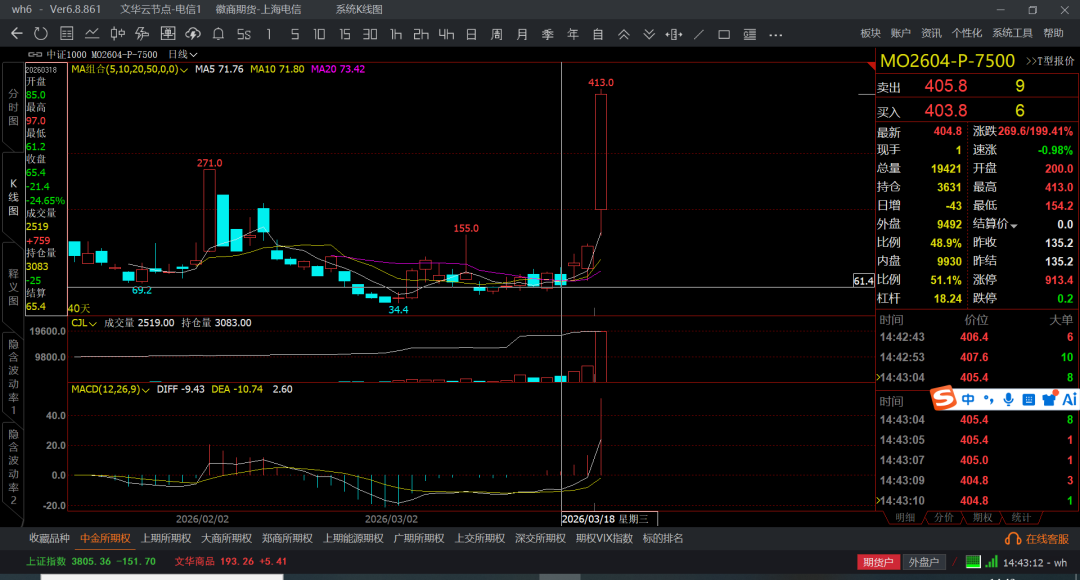1080x580 pixels.
Task: Open the 系统工具 menu
Action: coord(1013,34)
